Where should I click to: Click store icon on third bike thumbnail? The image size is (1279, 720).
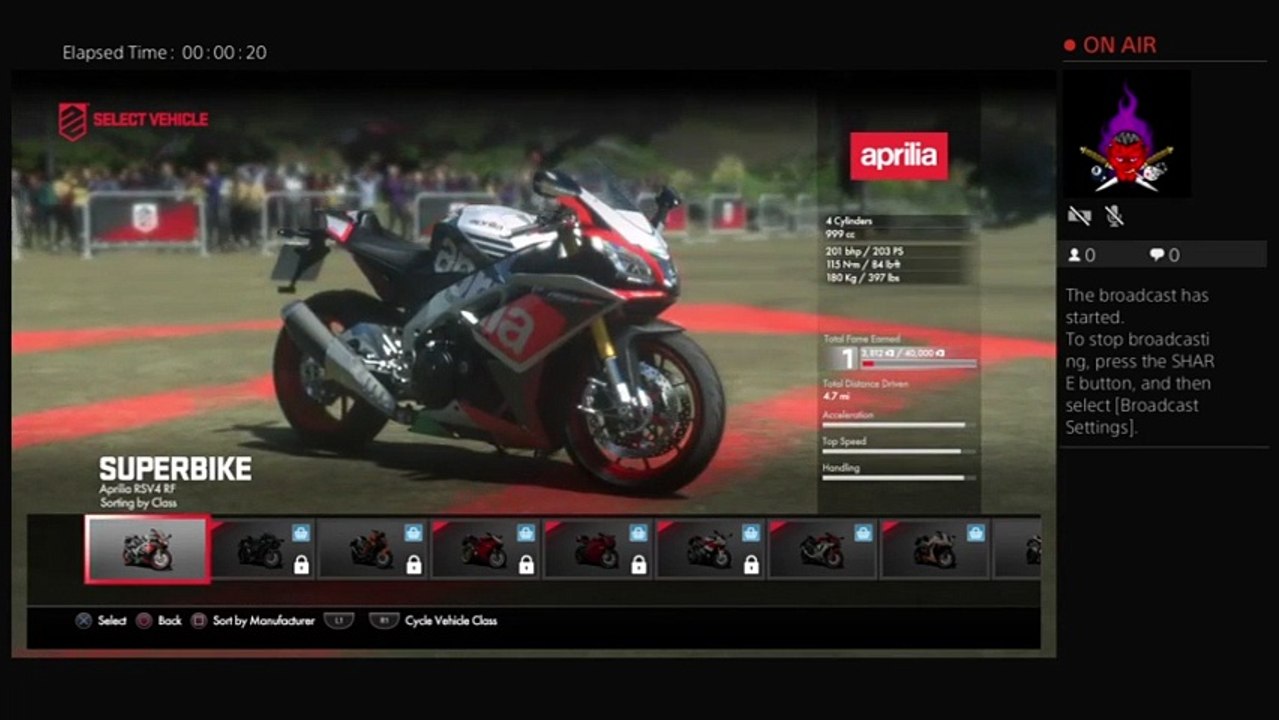414,533
